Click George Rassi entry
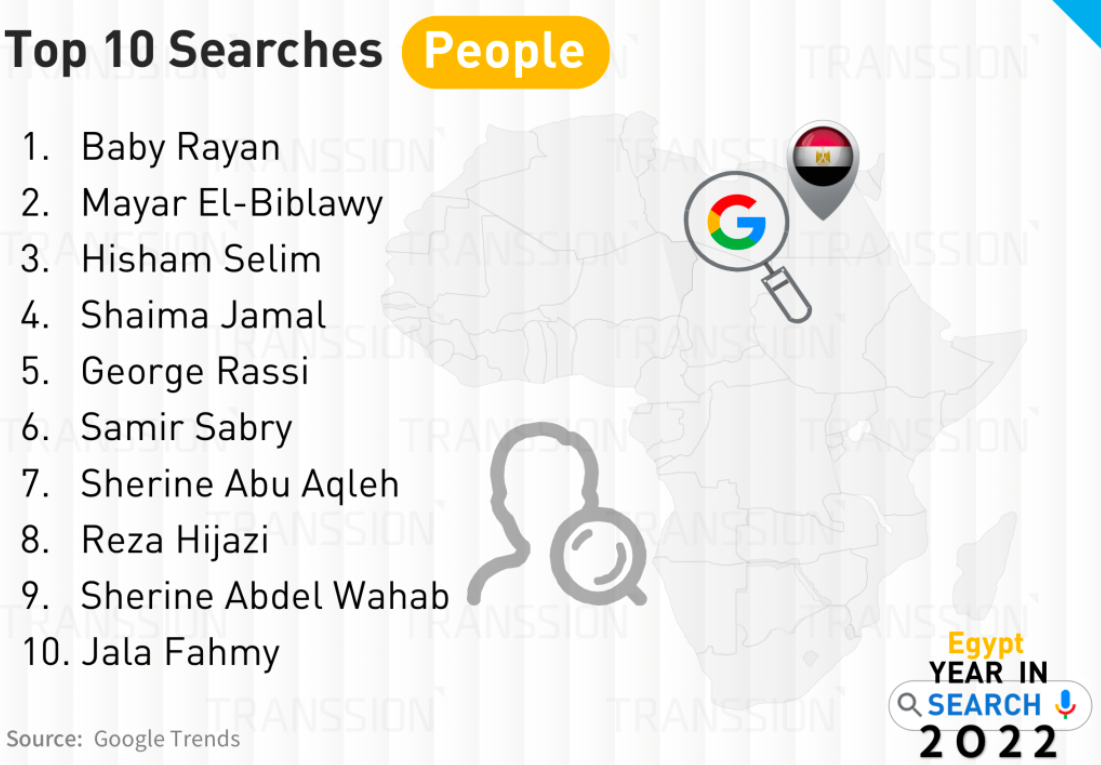Image resolution: width=1101 pixels, height=765 pixels. (195, 372)
